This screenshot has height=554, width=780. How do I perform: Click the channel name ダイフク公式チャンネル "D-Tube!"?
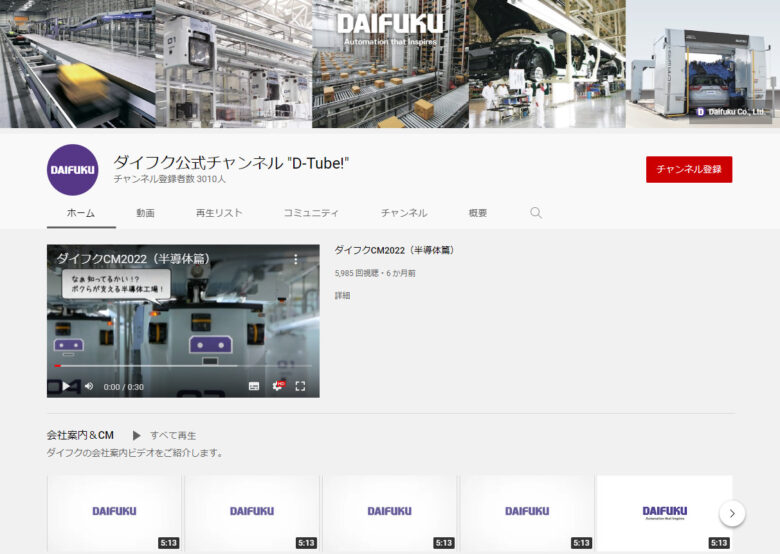click(231, 163)
